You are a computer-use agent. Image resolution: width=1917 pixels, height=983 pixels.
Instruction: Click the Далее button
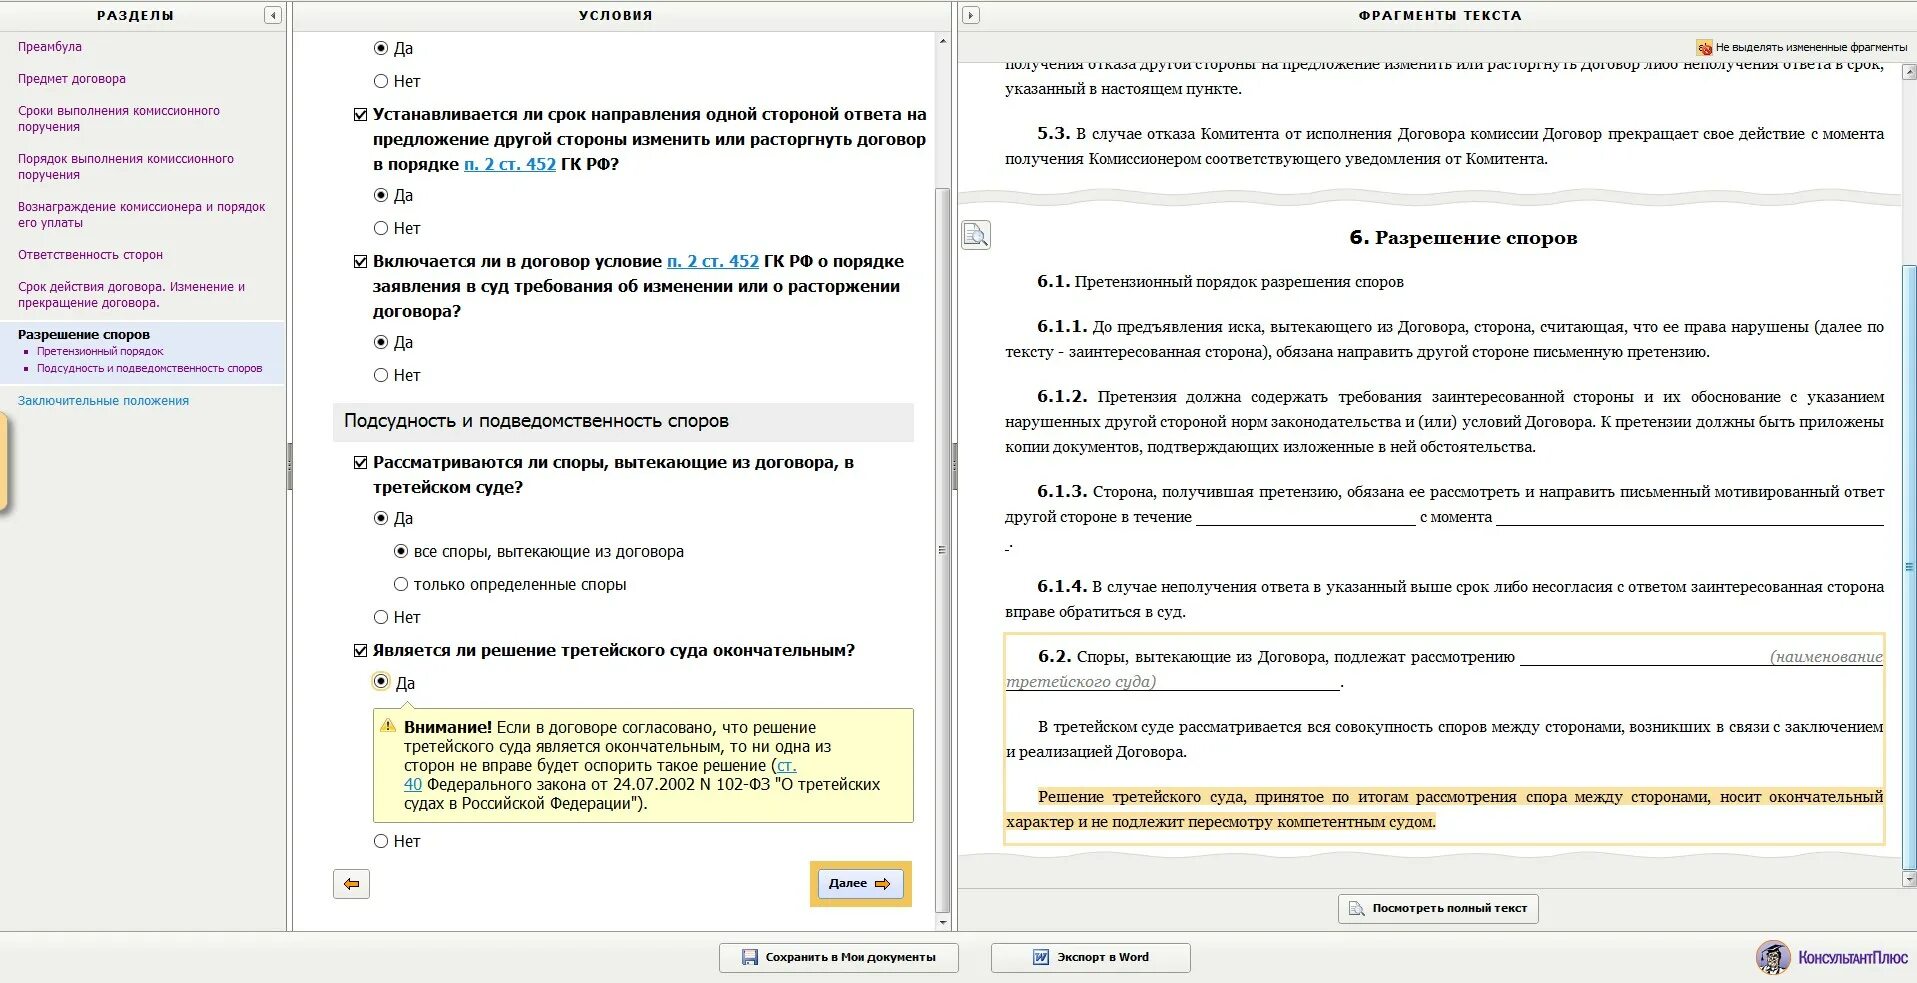860,884
